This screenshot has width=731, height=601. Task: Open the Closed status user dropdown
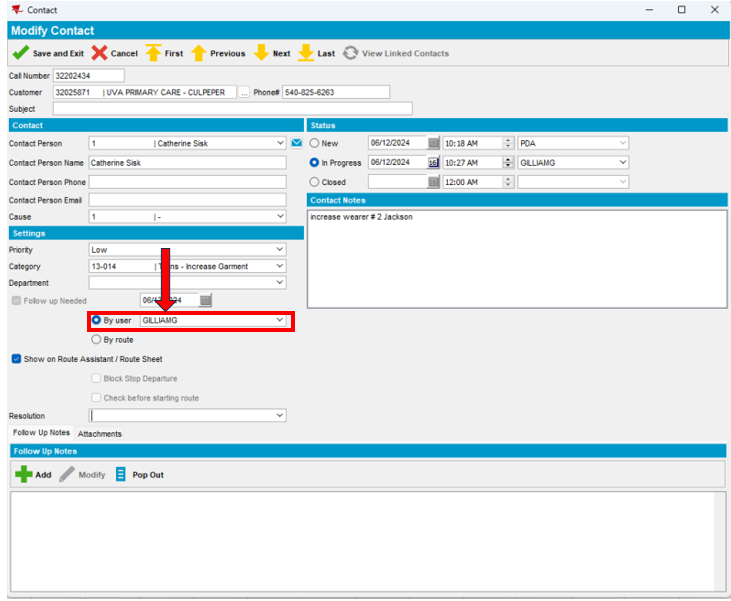click(623, 182)
